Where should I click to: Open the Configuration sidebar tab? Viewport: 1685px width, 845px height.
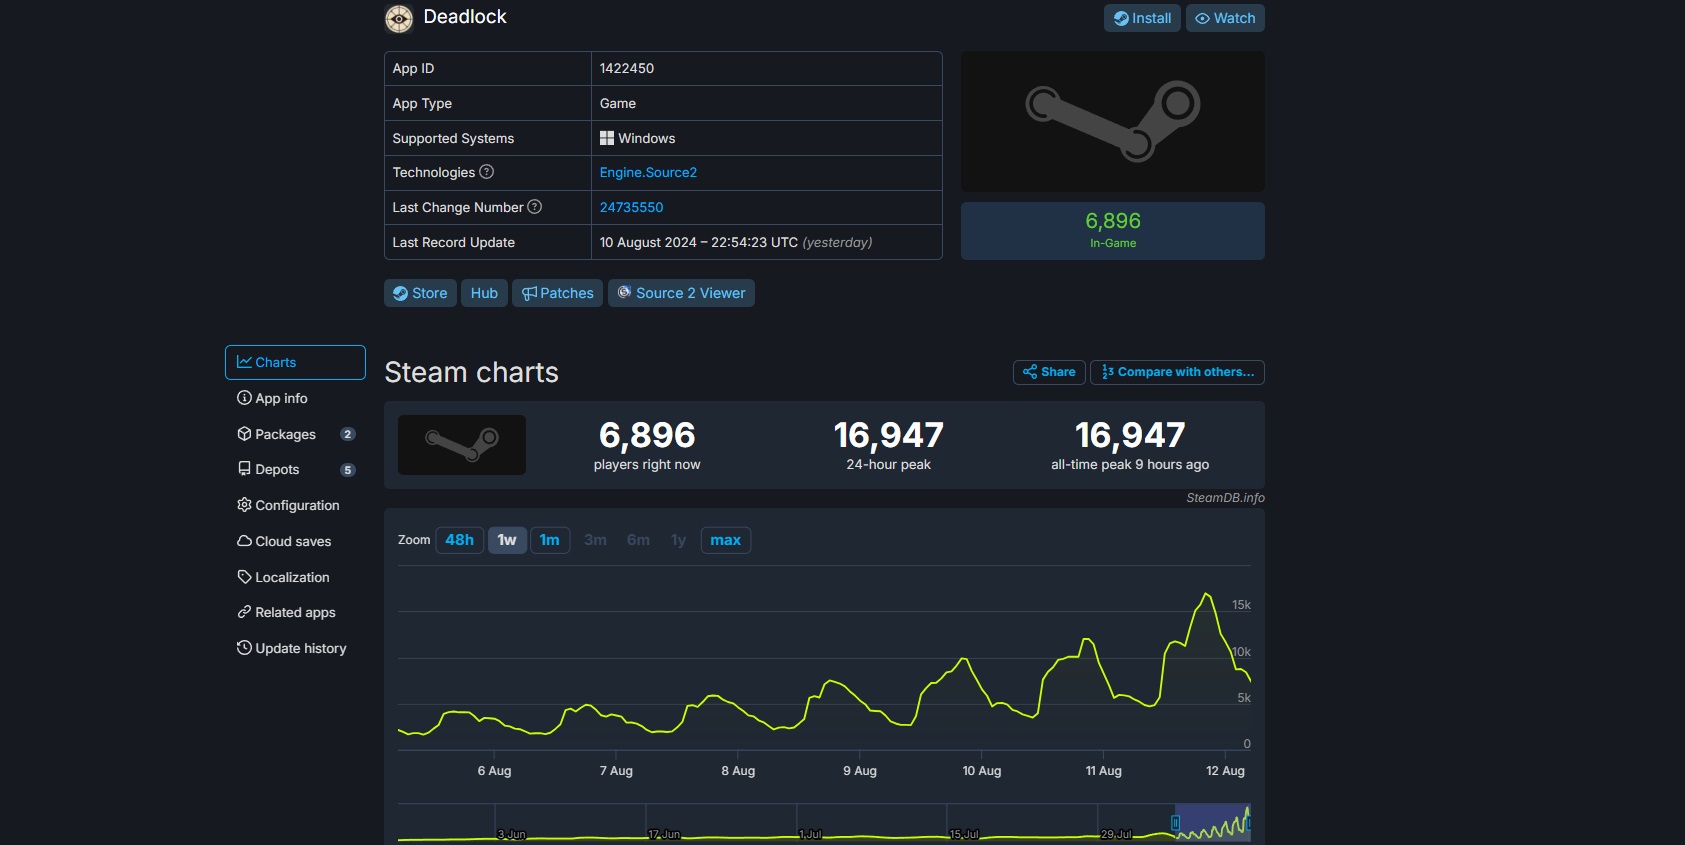[295, 505]
